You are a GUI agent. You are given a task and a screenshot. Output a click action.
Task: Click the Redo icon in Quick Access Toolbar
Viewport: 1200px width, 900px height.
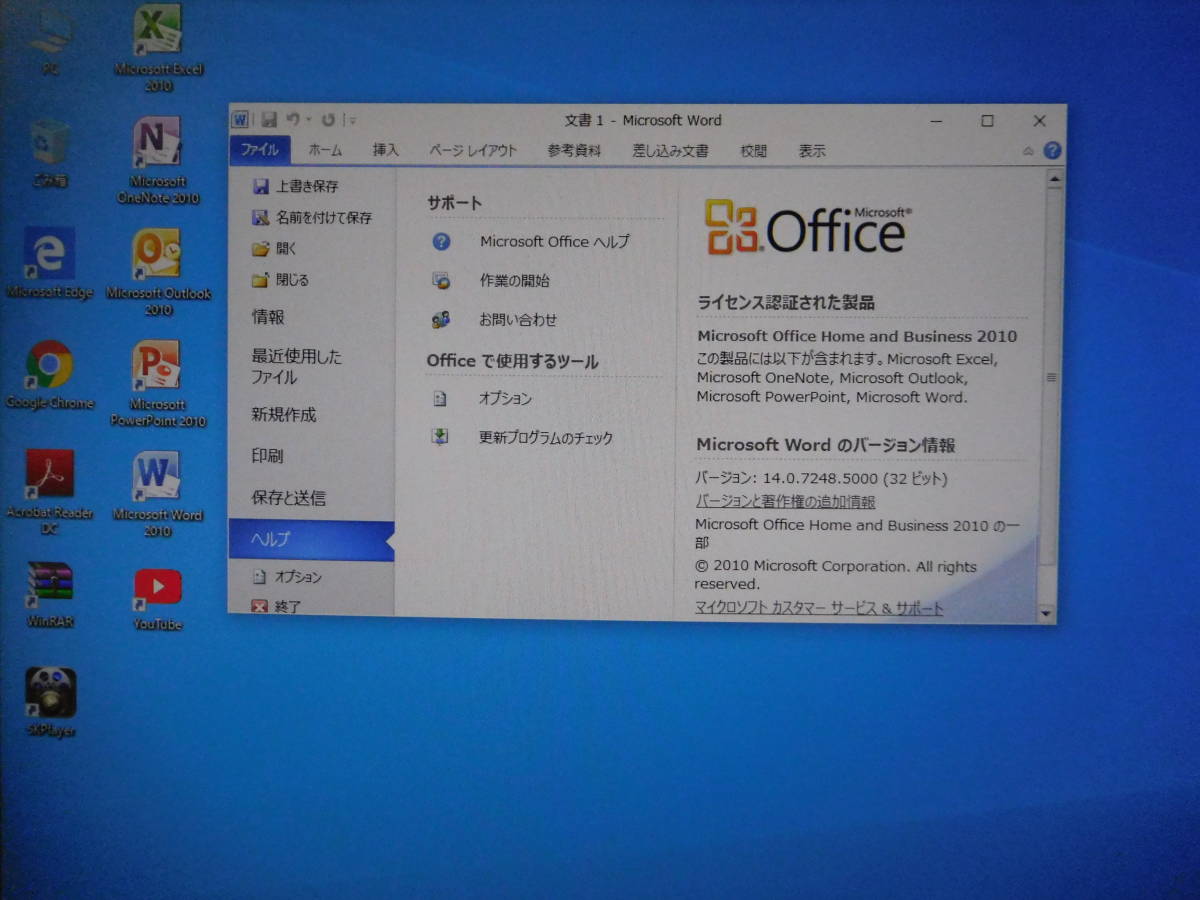(x=328, y=120)
